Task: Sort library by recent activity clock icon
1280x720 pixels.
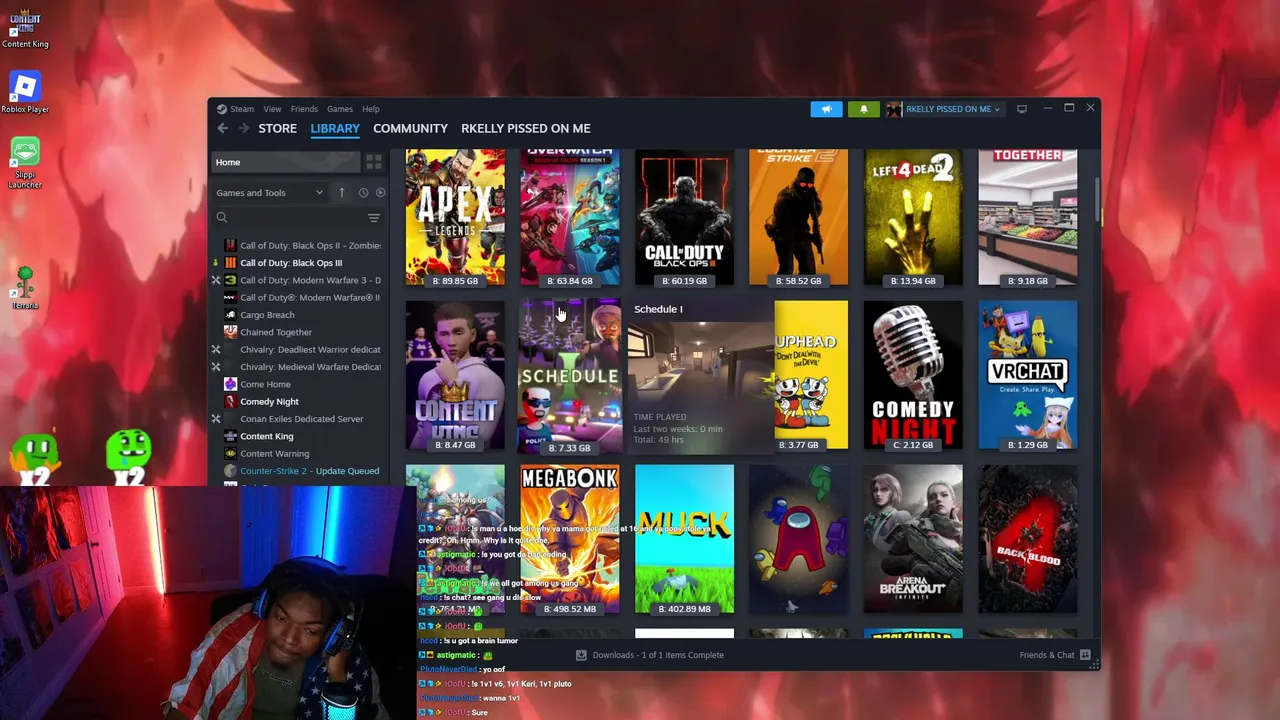Action: pos(363,193)
